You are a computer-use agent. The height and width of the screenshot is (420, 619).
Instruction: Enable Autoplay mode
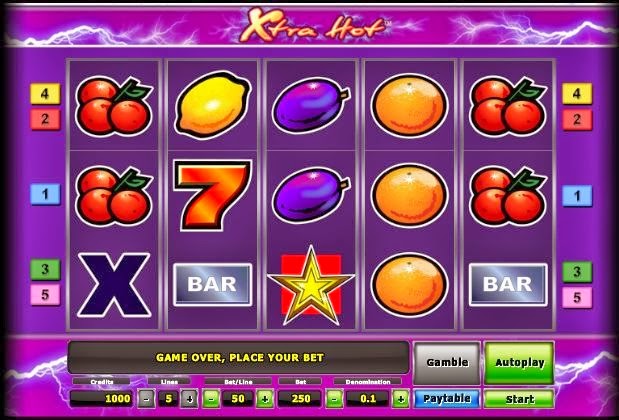519,362
